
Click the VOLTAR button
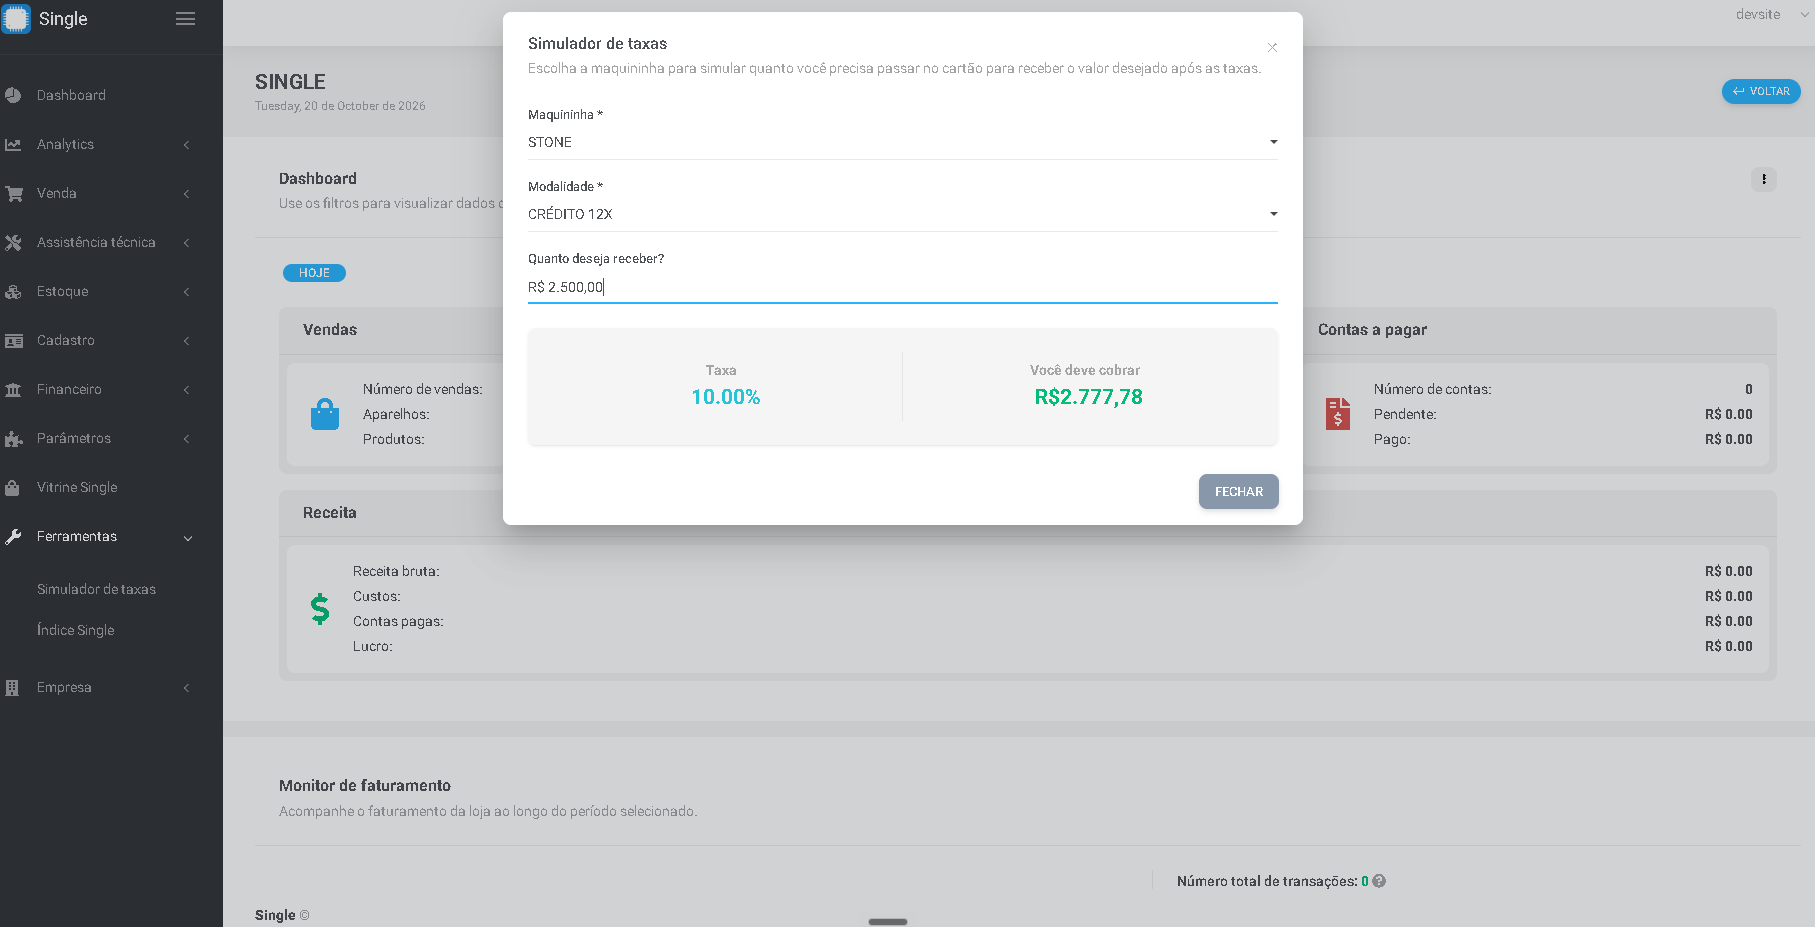[1761, 91]
